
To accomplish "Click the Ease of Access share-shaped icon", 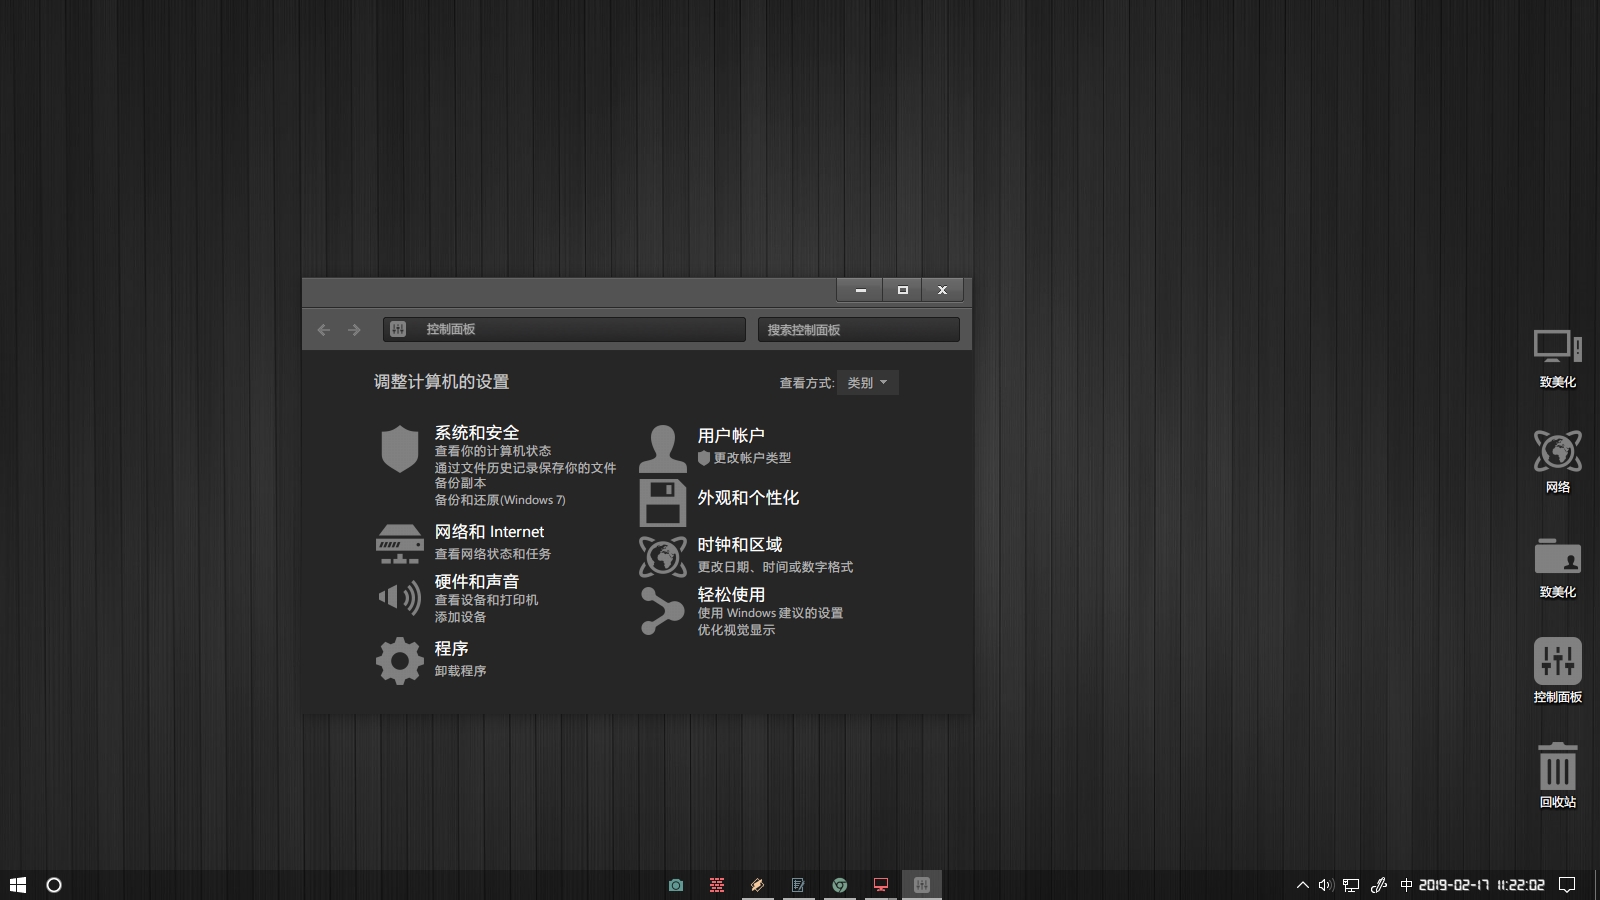I will [x=662, y=611].
